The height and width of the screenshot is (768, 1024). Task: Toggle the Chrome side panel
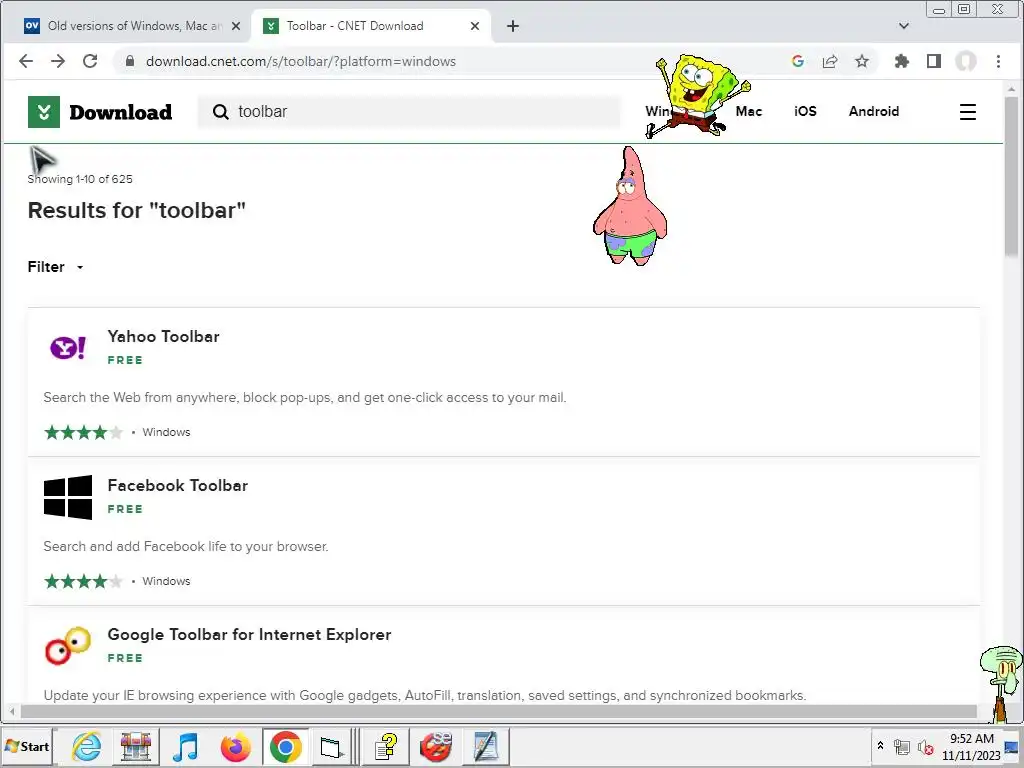[x=934, y=61]
